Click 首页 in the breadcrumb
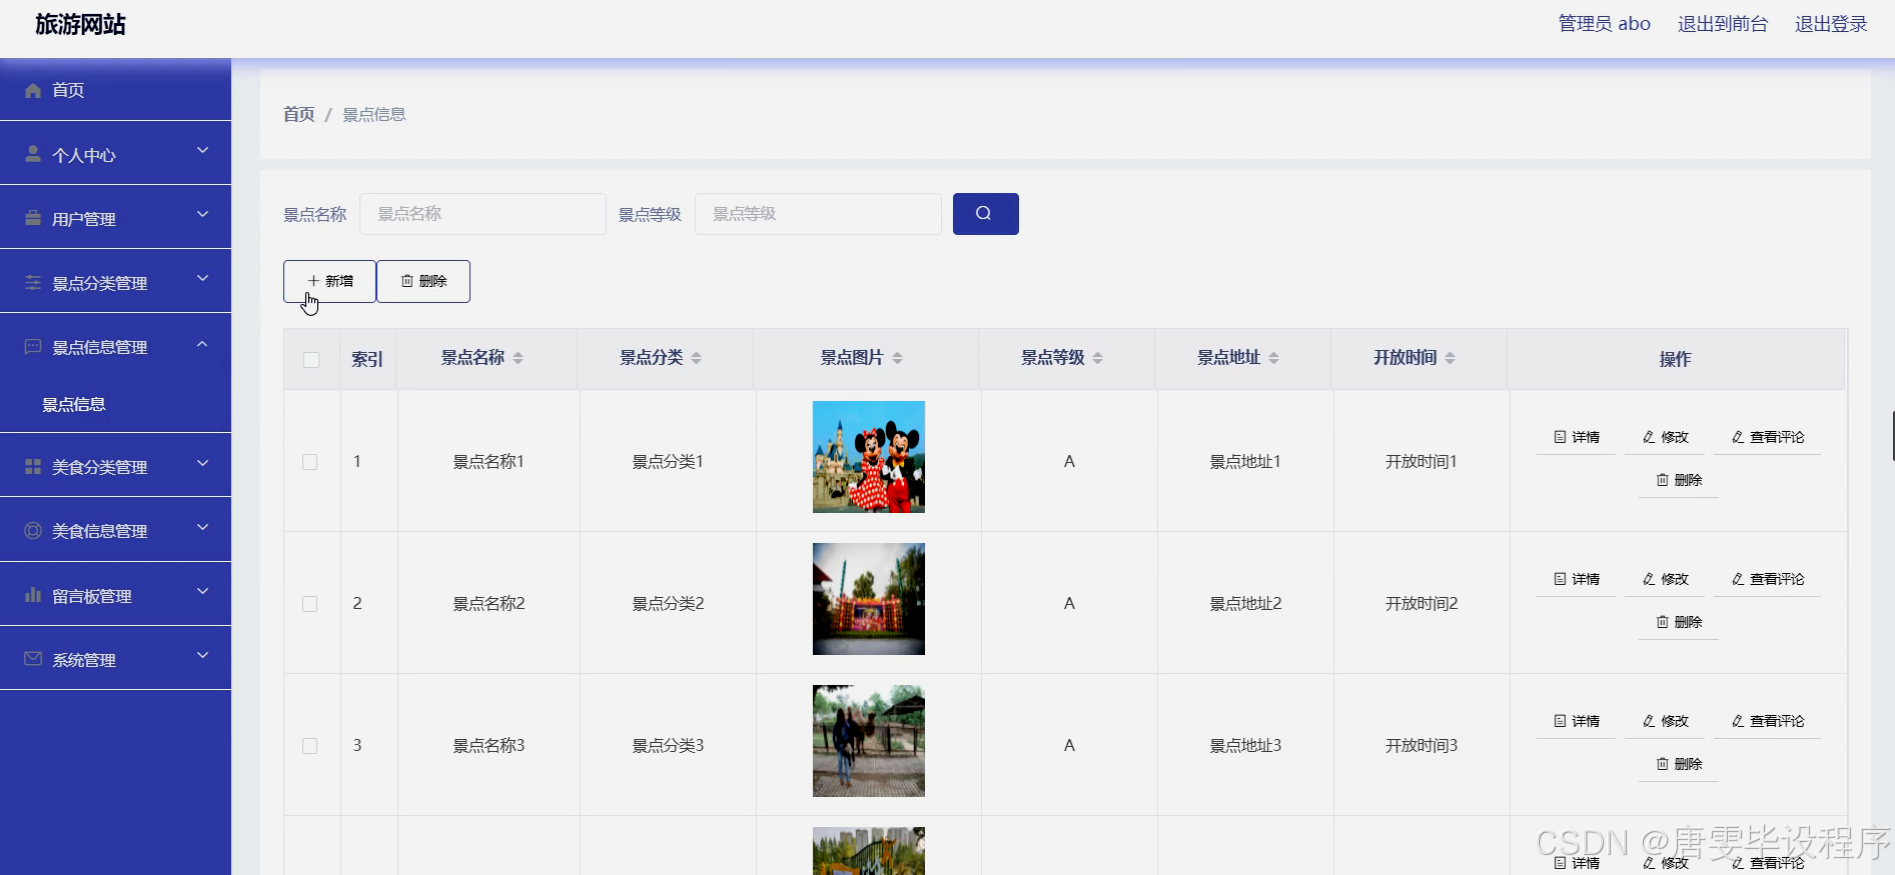Viewport: 1895px width, 875px height. (x=299, y=115)
